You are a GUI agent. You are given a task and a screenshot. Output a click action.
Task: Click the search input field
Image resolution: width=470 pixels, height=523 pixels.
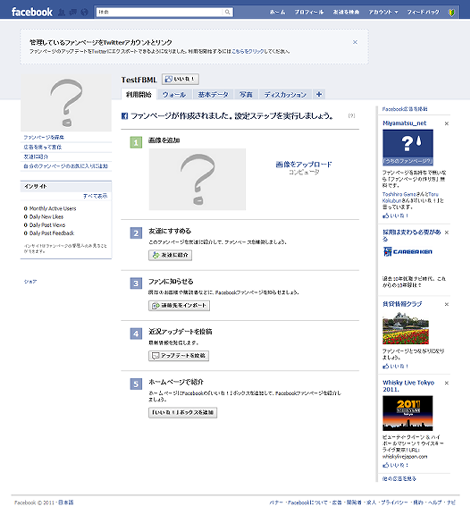[159, 12]
